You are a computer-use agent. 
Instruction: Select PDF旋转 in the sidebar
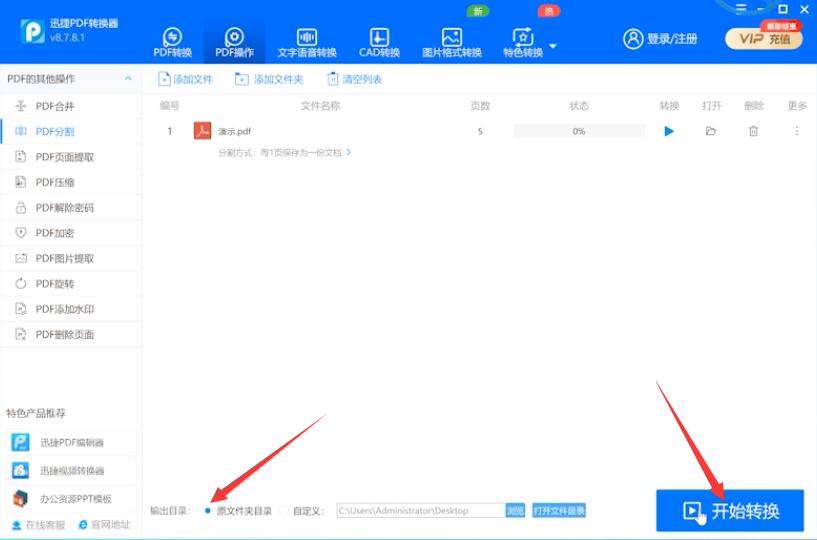[x=71, y=284]
